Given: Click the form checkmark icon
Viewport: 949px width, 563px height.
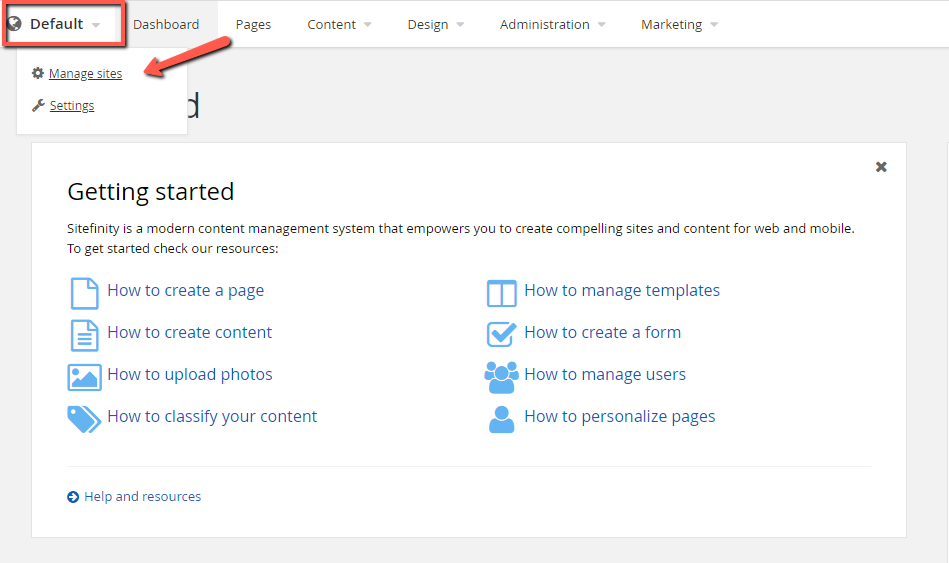Looking at the screenshot, I should click(501, 334).
